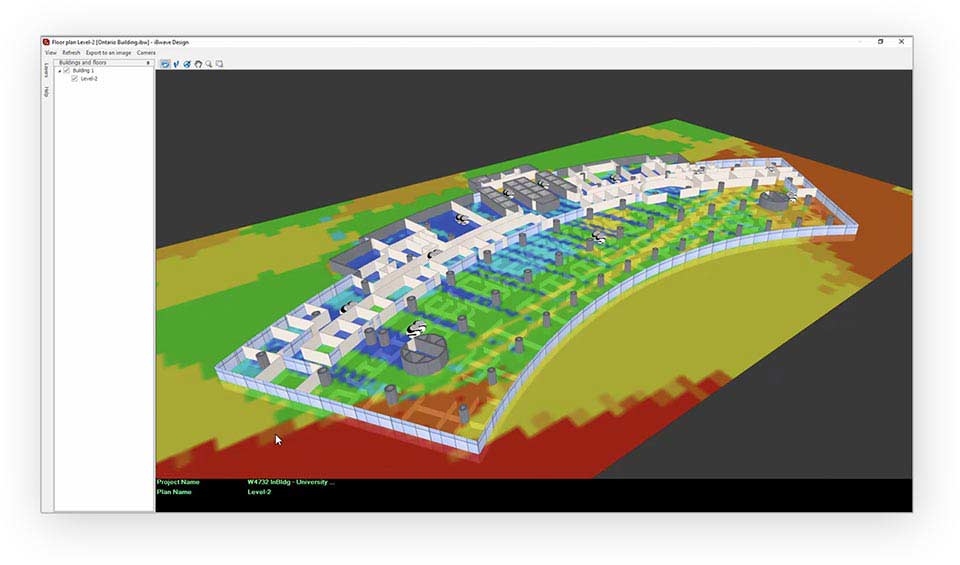
Task: Open Buildings and floors panel dropdown arrow
Action: pyautogui.click(x=148, y=63)
